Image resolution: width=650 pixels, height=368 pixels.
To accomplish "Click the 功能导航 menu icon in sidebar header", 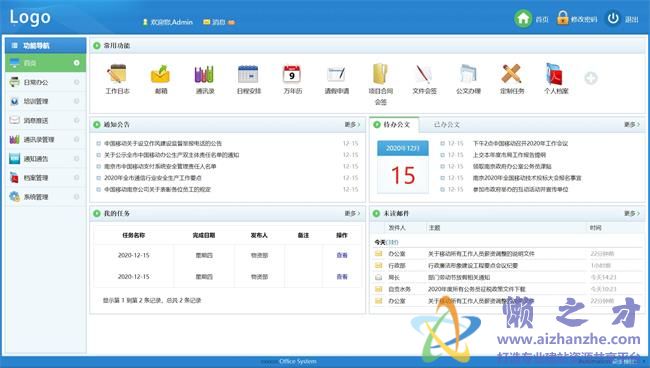I will coord(15,46).
